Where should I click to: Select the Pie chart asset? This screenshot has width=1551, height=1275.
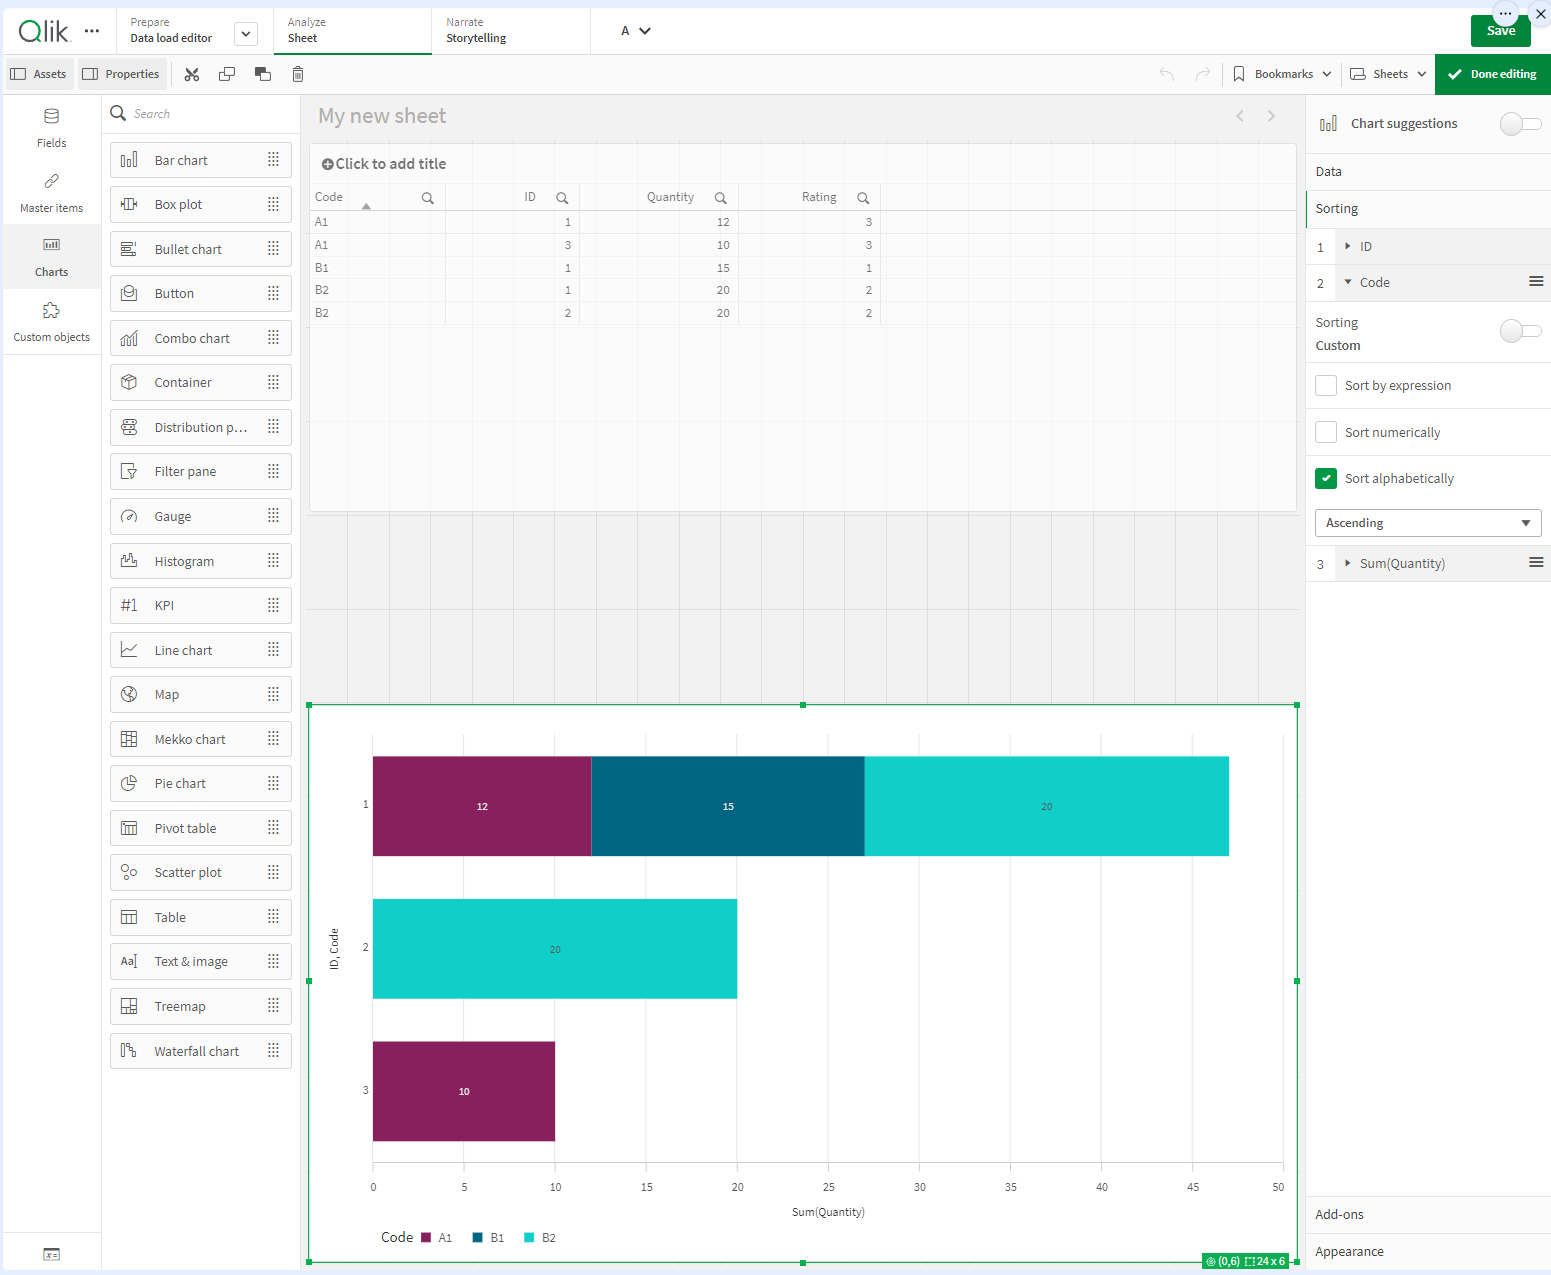pyautogui.click(x=178, y=783)
